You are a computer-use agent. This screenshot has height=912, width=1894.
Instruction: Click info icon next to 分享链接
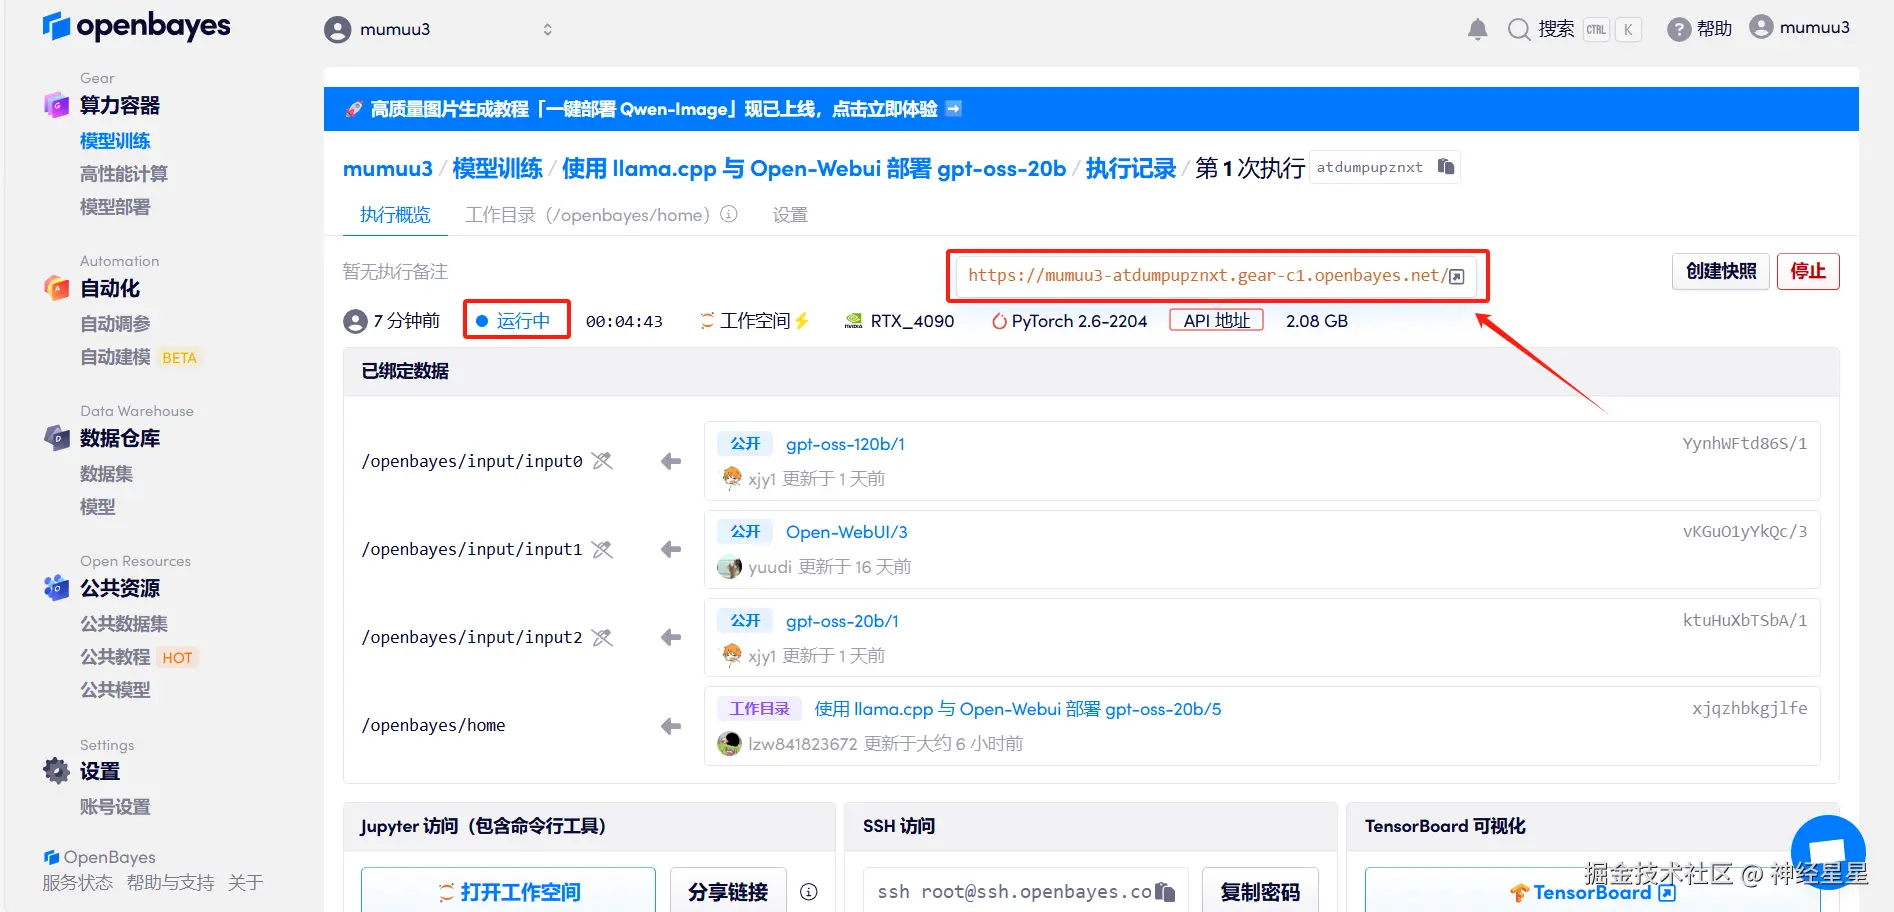tap(809, 891)
